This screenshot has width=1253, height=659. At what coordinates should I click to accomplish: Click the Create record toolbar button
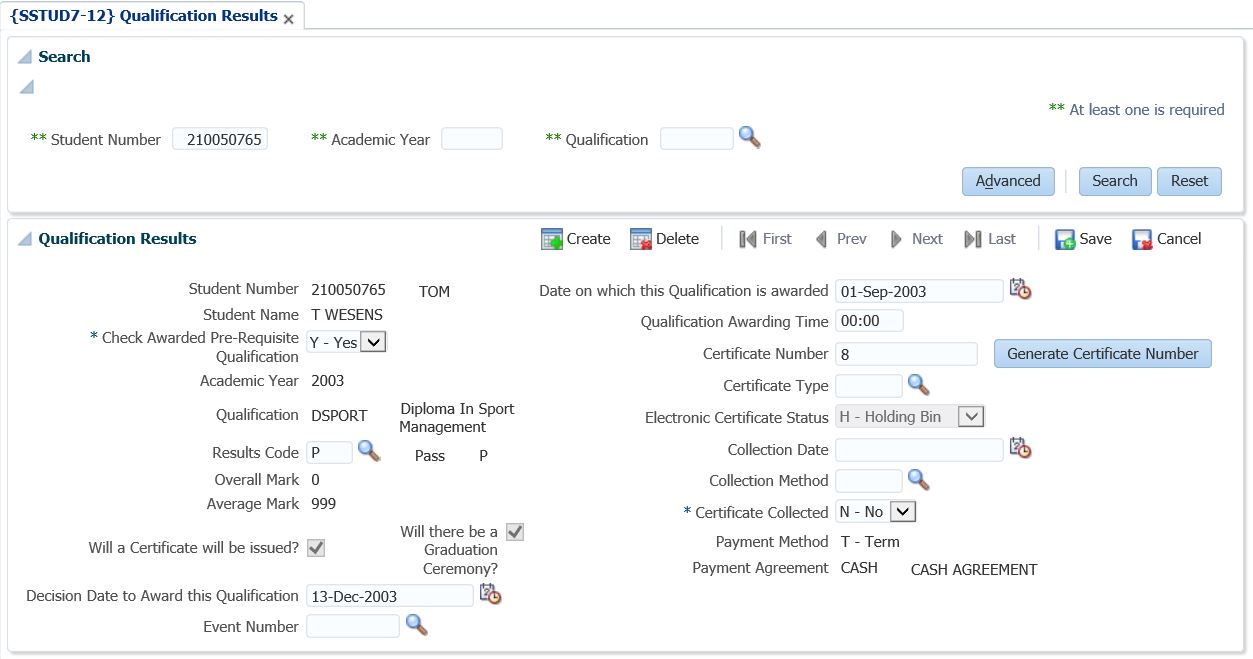[576, 239]
